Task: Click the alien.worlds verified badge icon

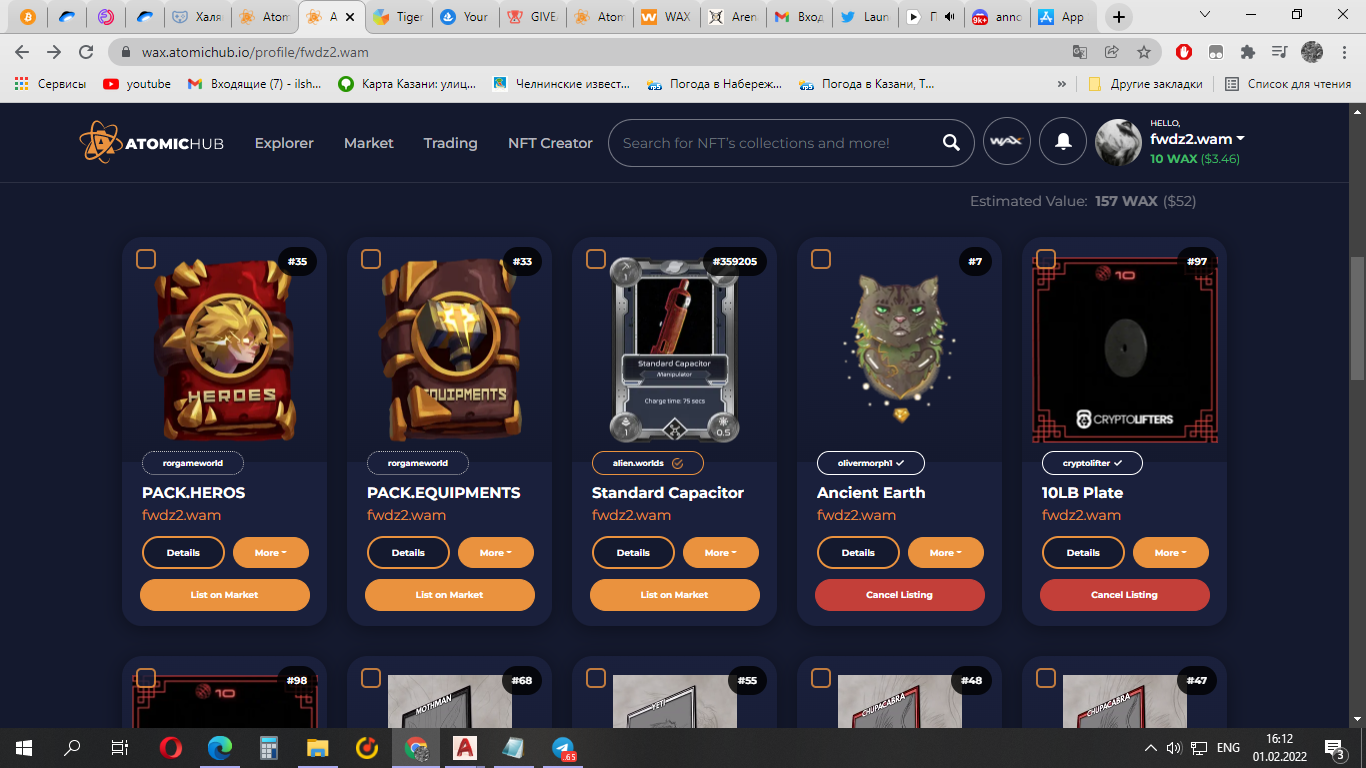Action: click(677, 463)
